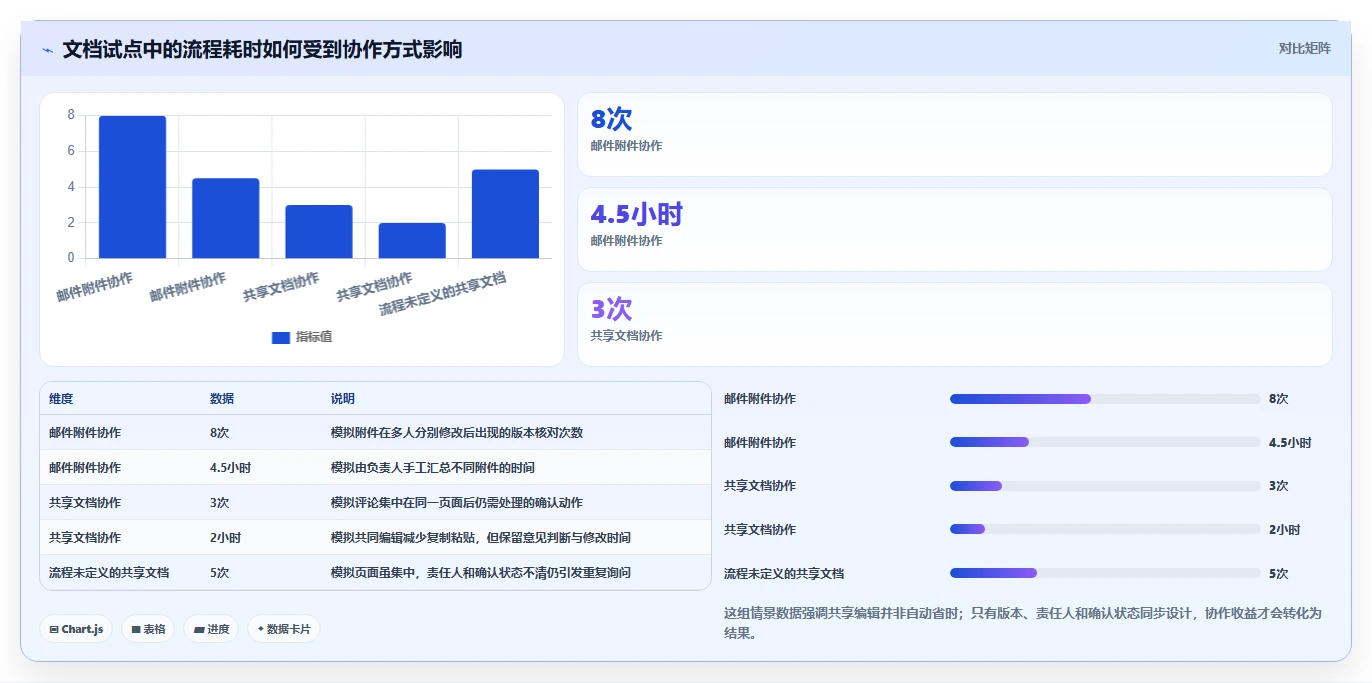This screenshot has width=1372, height=683.
Task: Click the 维度 column header
Action: (x=61, y=398)
